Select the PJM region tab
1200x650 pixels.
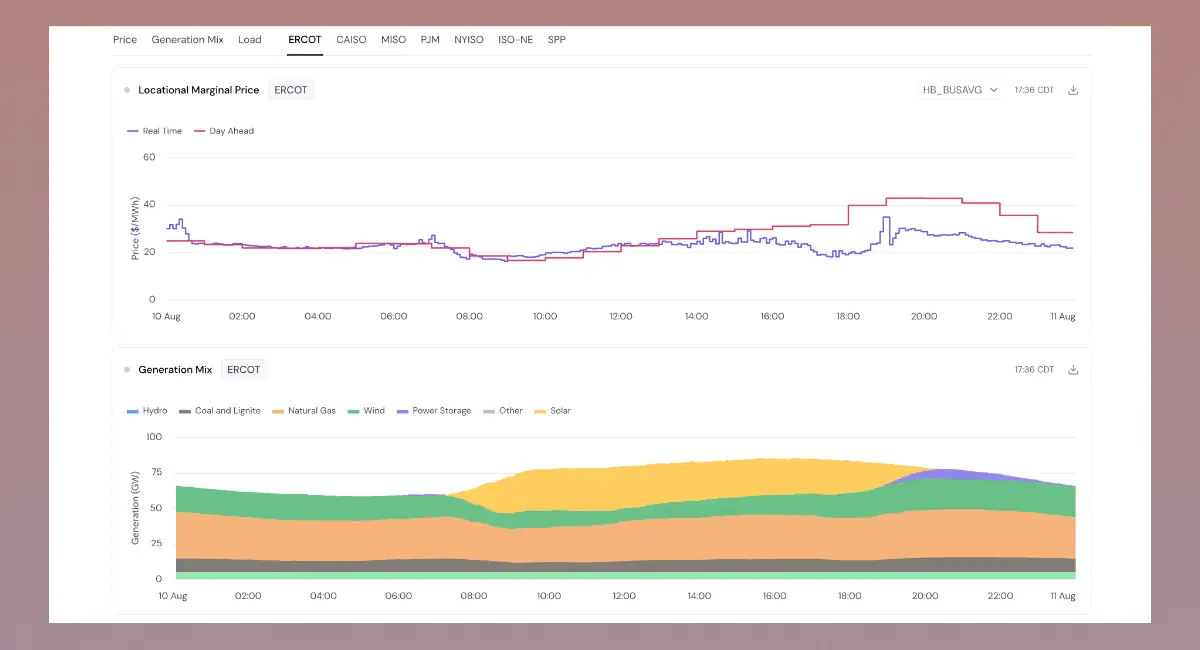click(430, 40)
